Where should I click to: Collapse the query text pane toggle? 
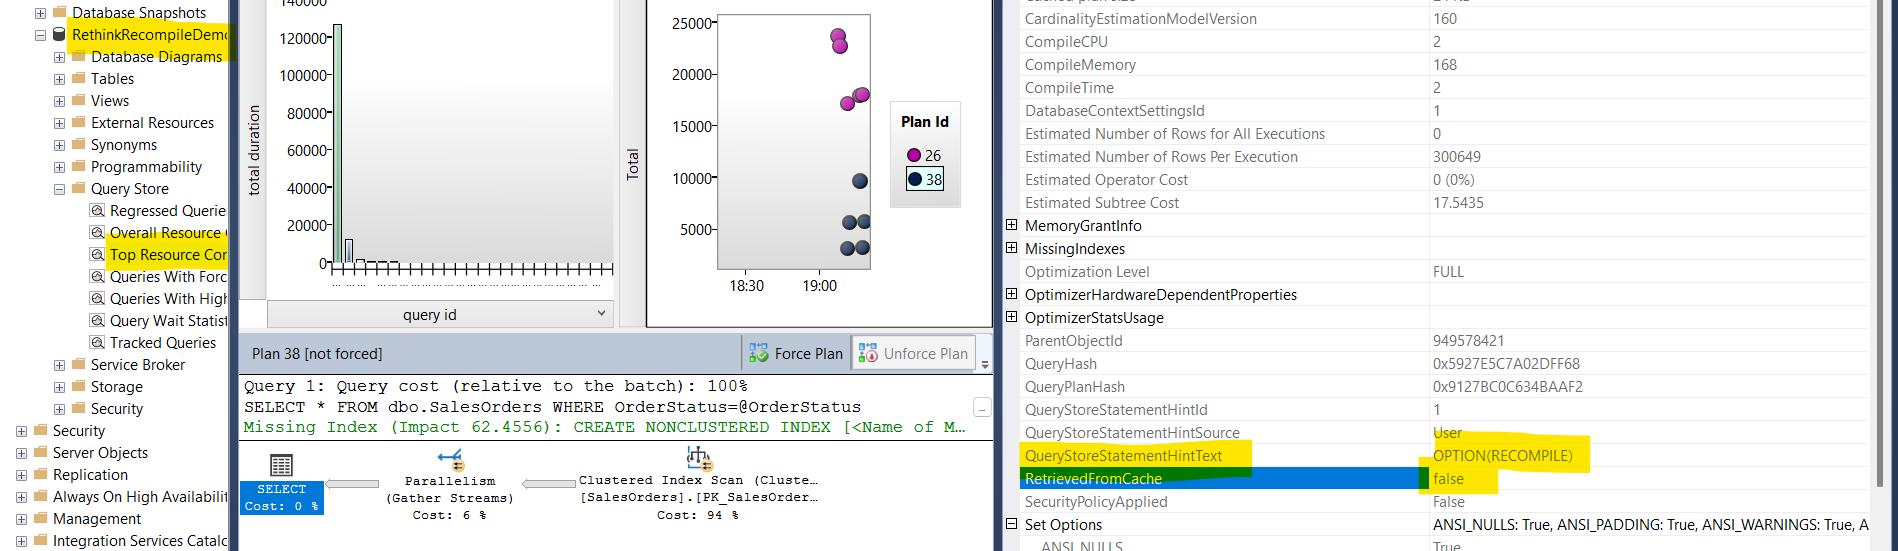click(x=982, y=408)
